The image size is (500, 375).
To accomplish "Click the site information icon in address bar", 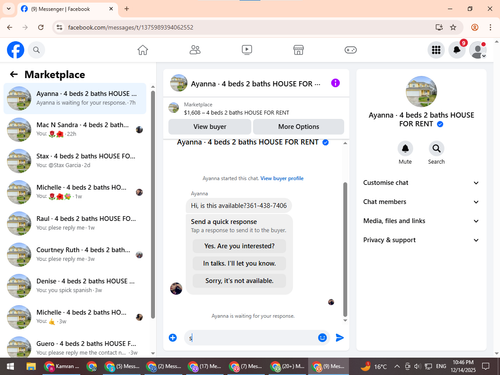I will (x=59, y=27).
